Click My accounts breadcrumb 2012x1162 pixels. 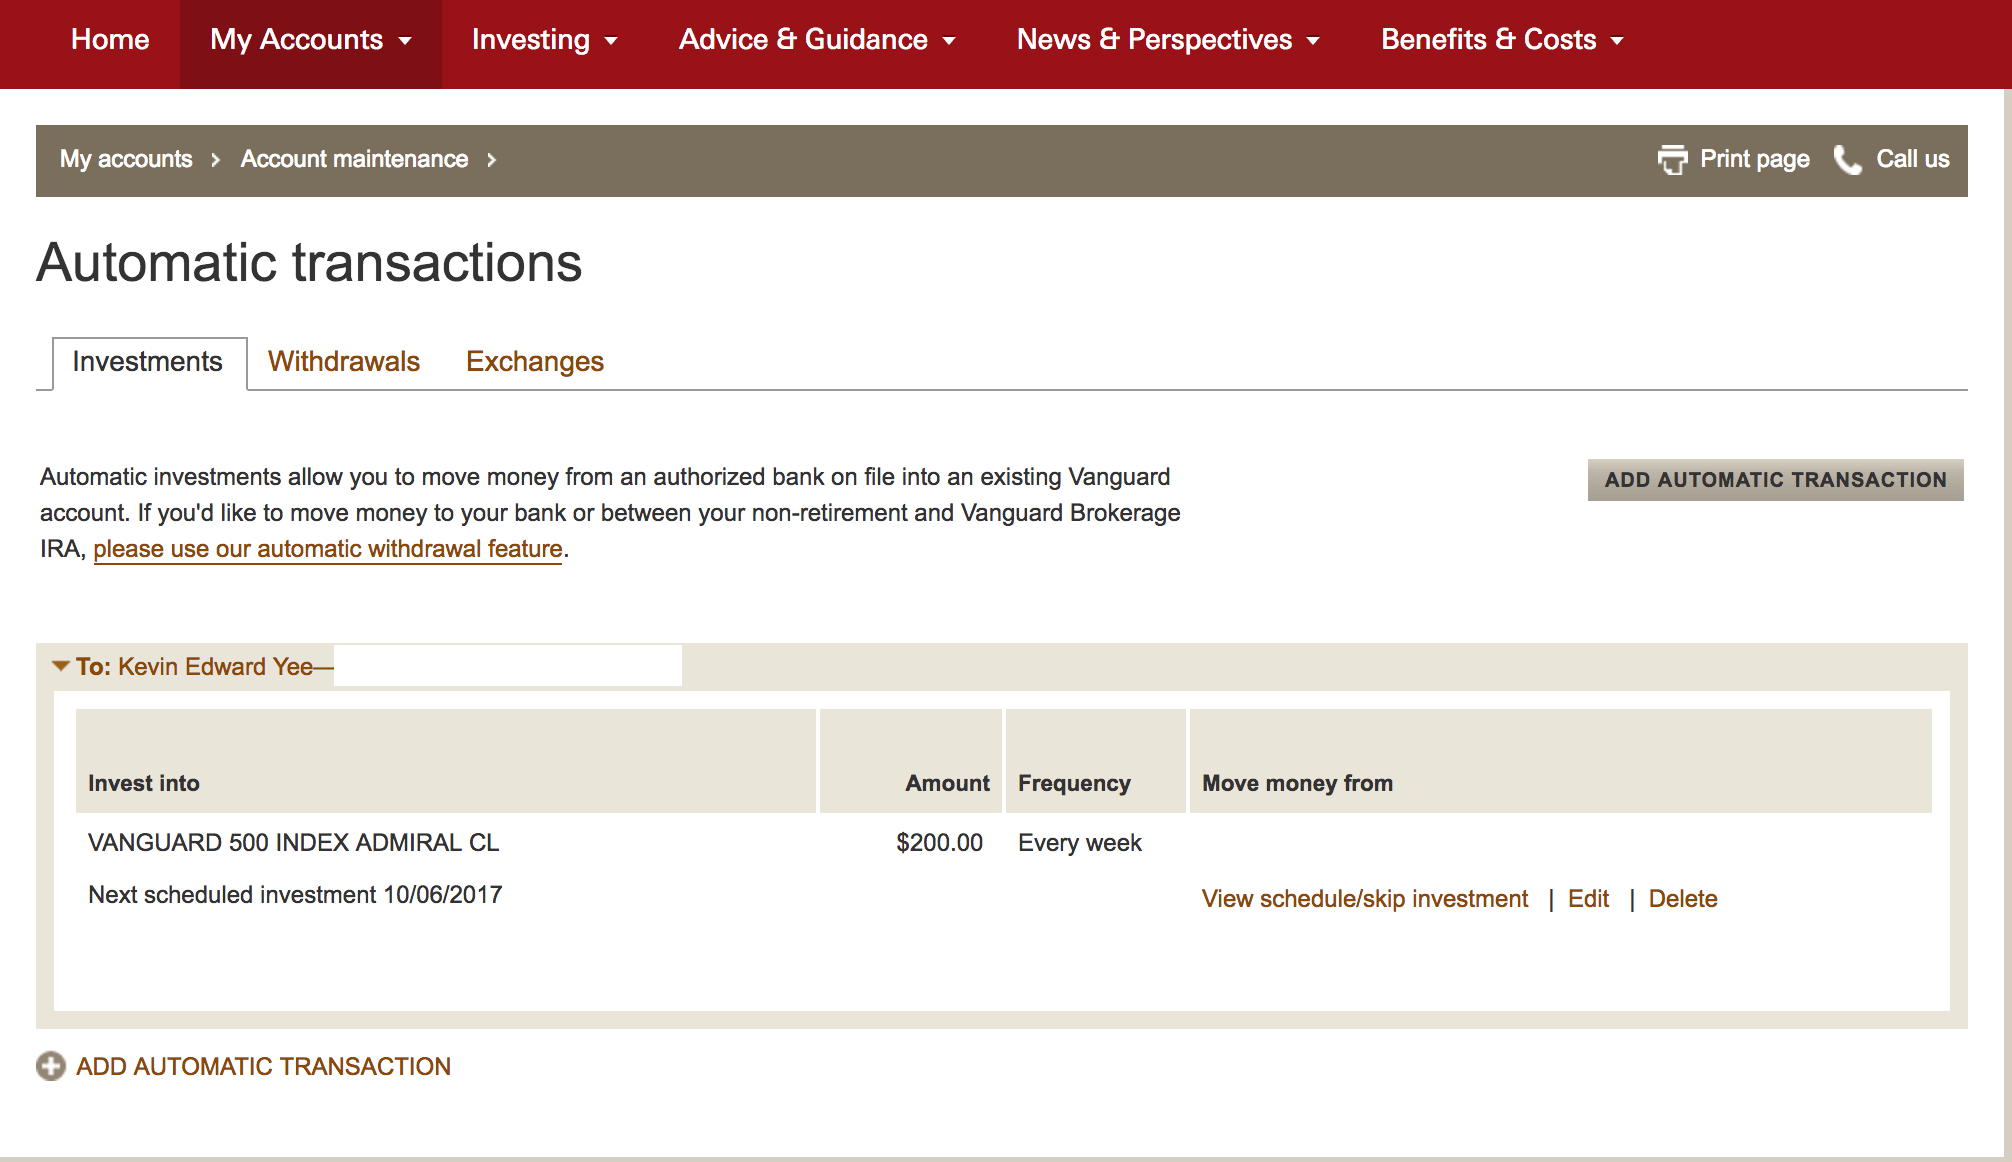pyautogui.click(x=126, y=159)
